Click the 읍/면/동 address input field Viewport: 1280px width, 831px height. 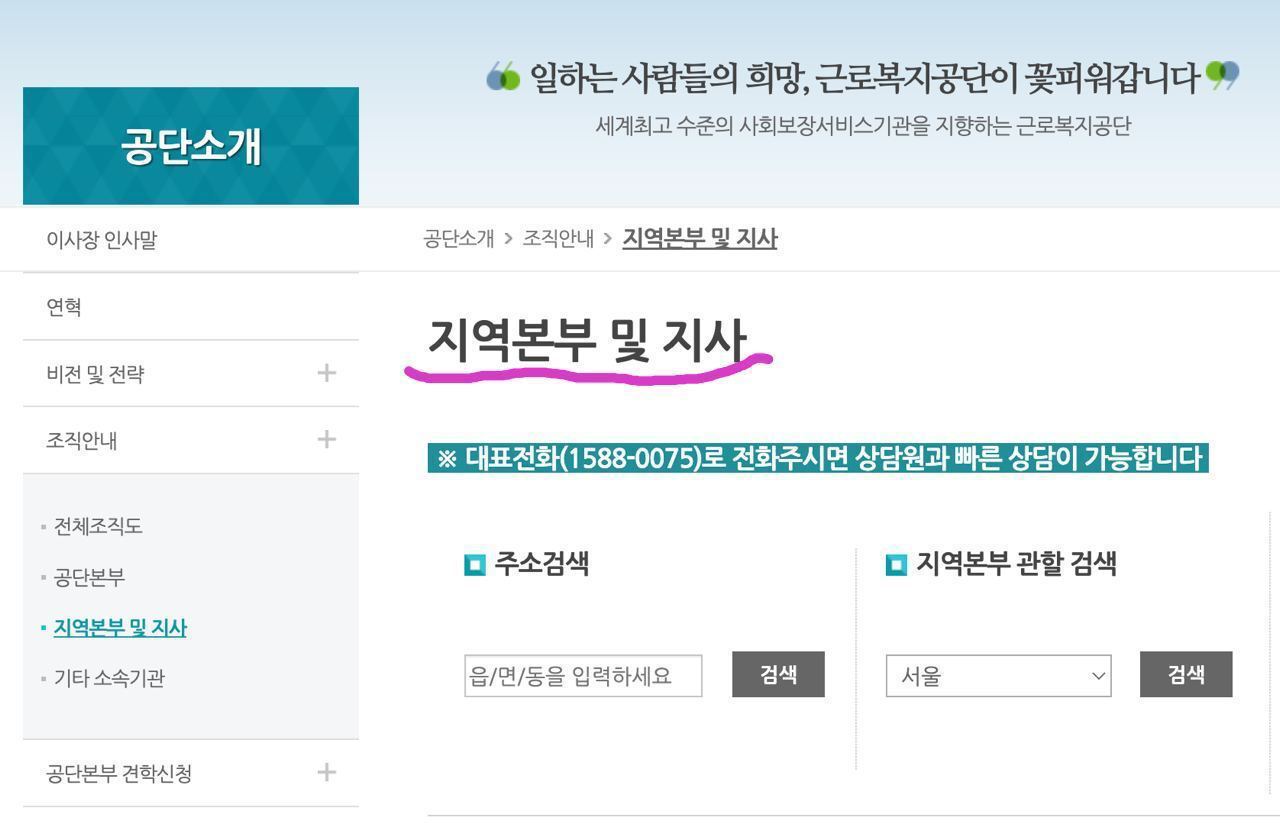pos(583,676)
